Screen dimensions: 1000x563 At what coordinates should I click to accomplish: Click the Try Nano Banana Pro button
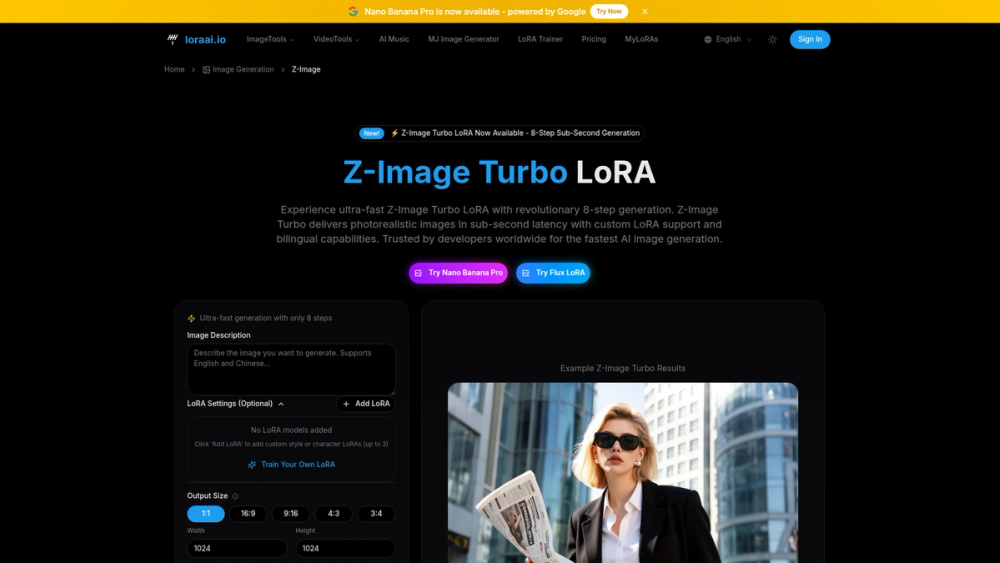(459, 273)
